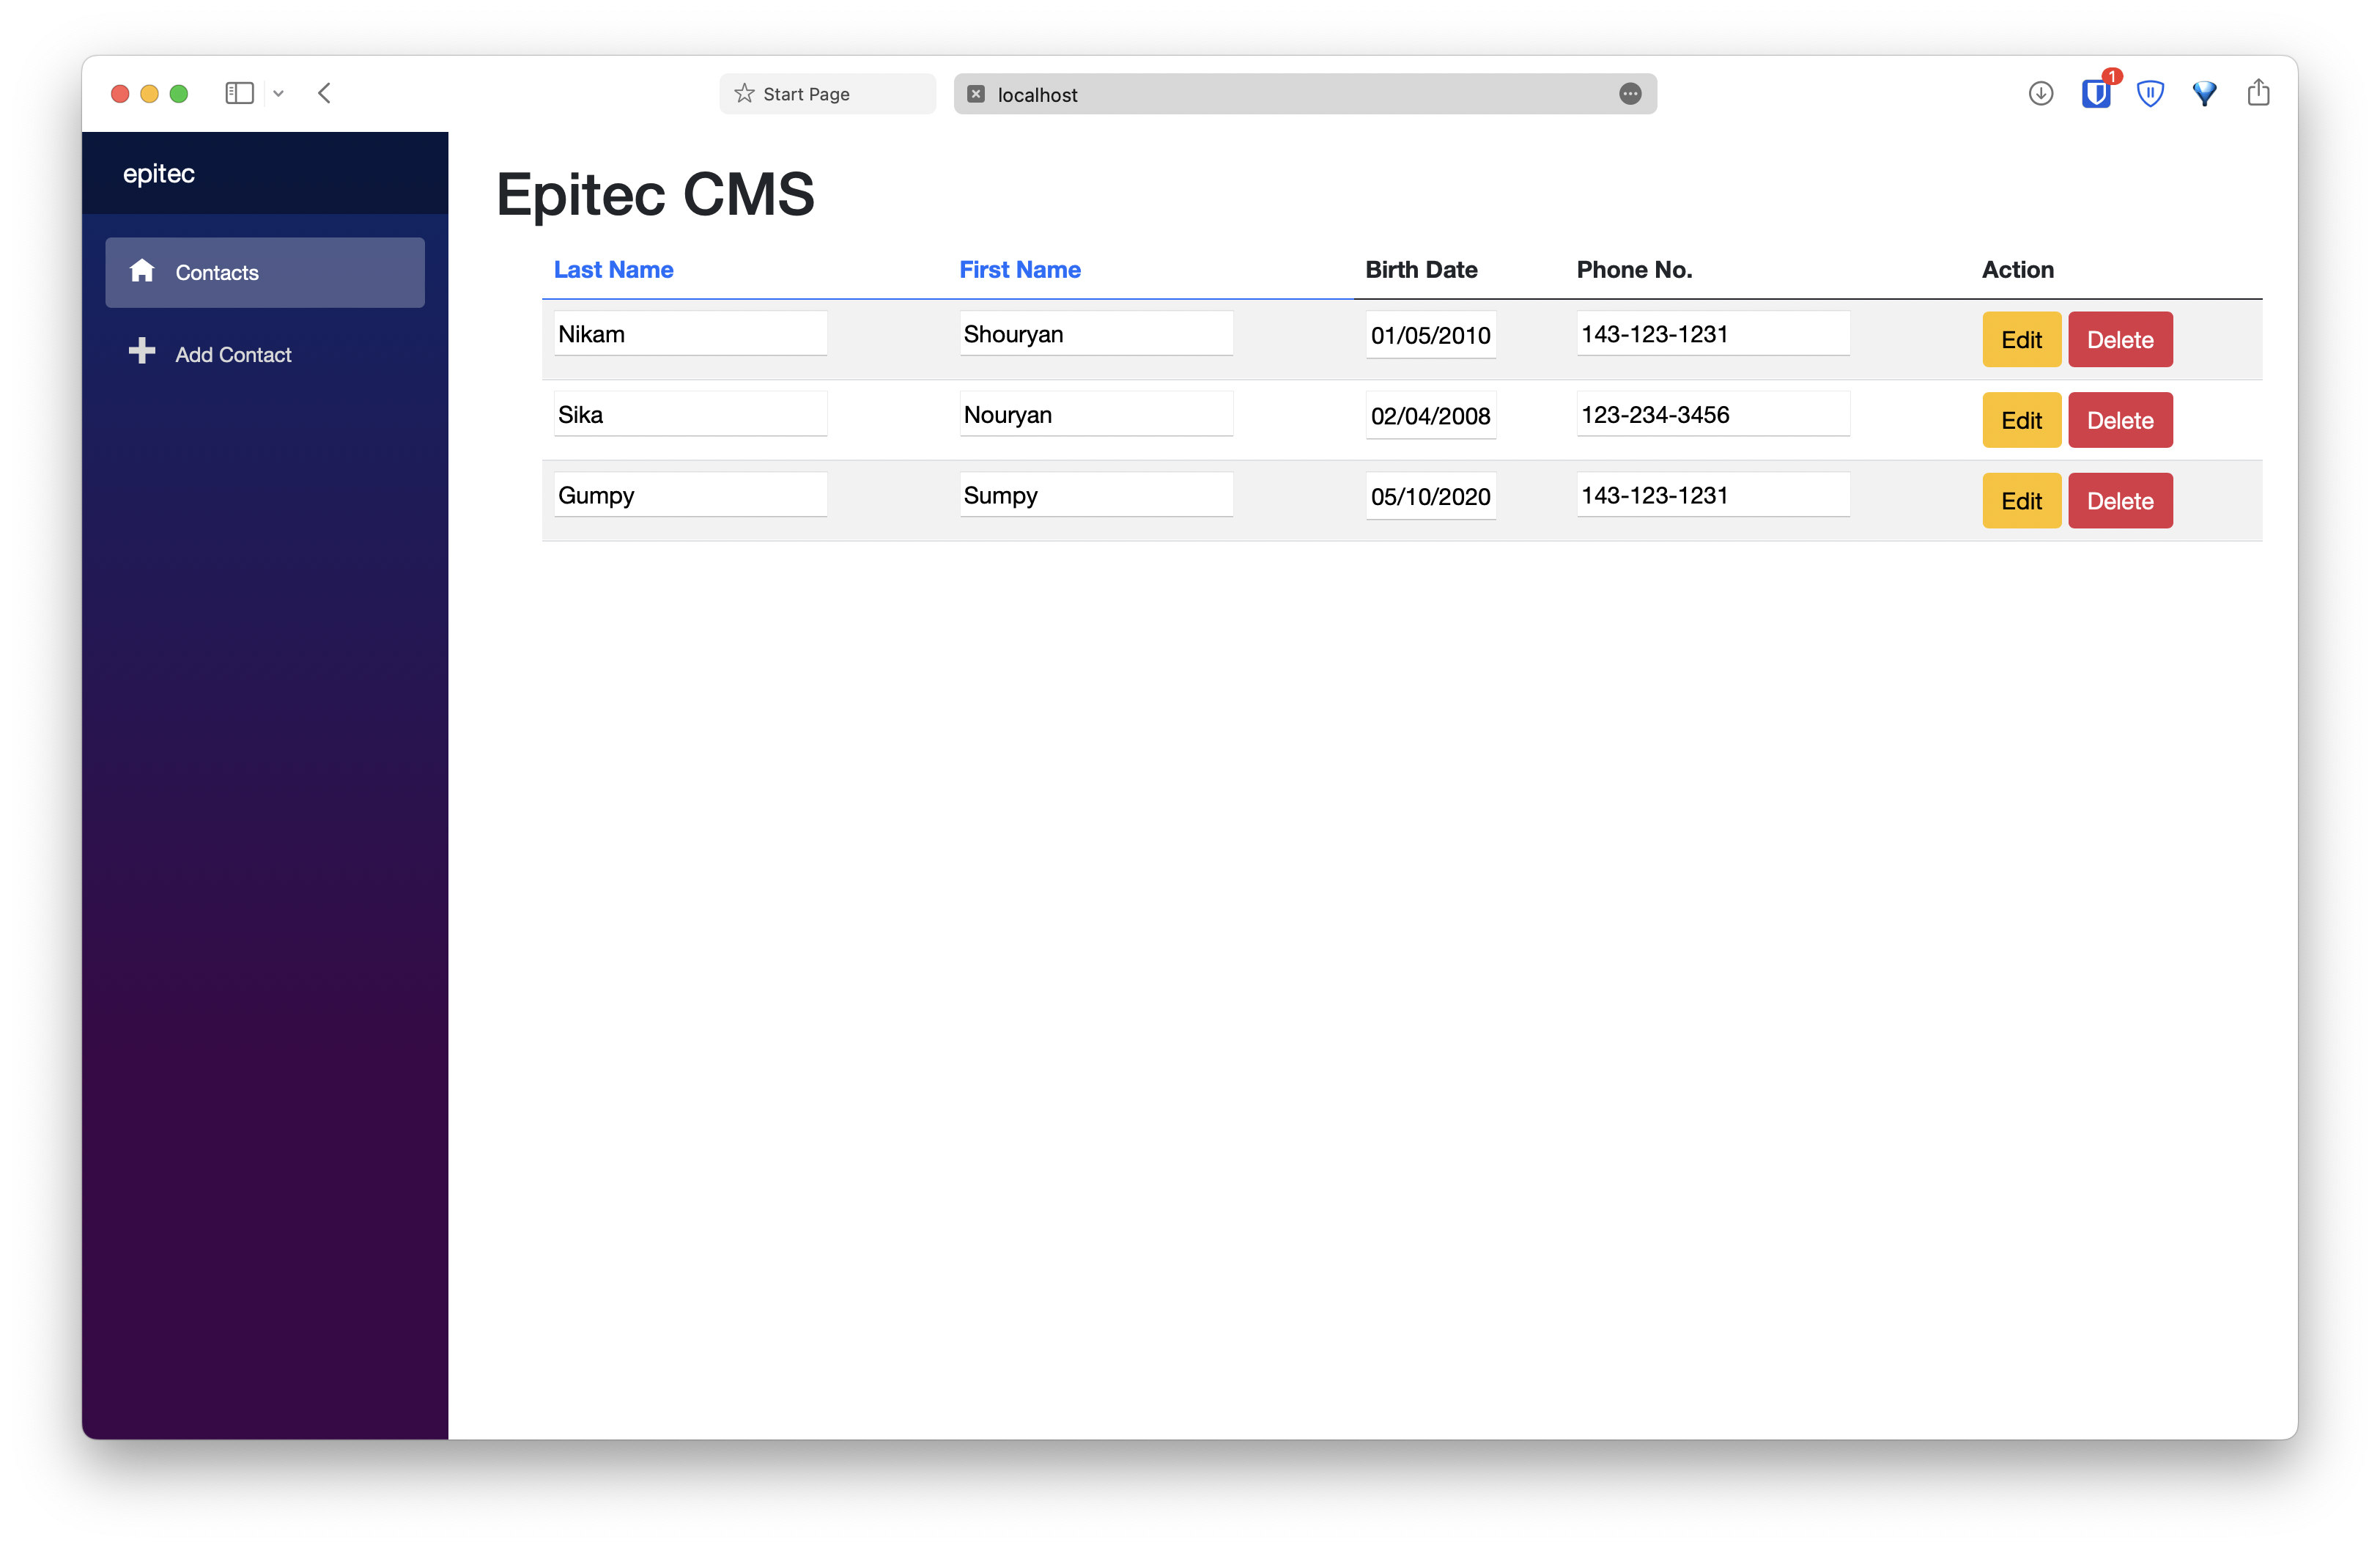The height and width of the screenshot is (1548, 2380).
Task: Delete the Gumpy Sumpy contact
Action: pos(2119,501)
